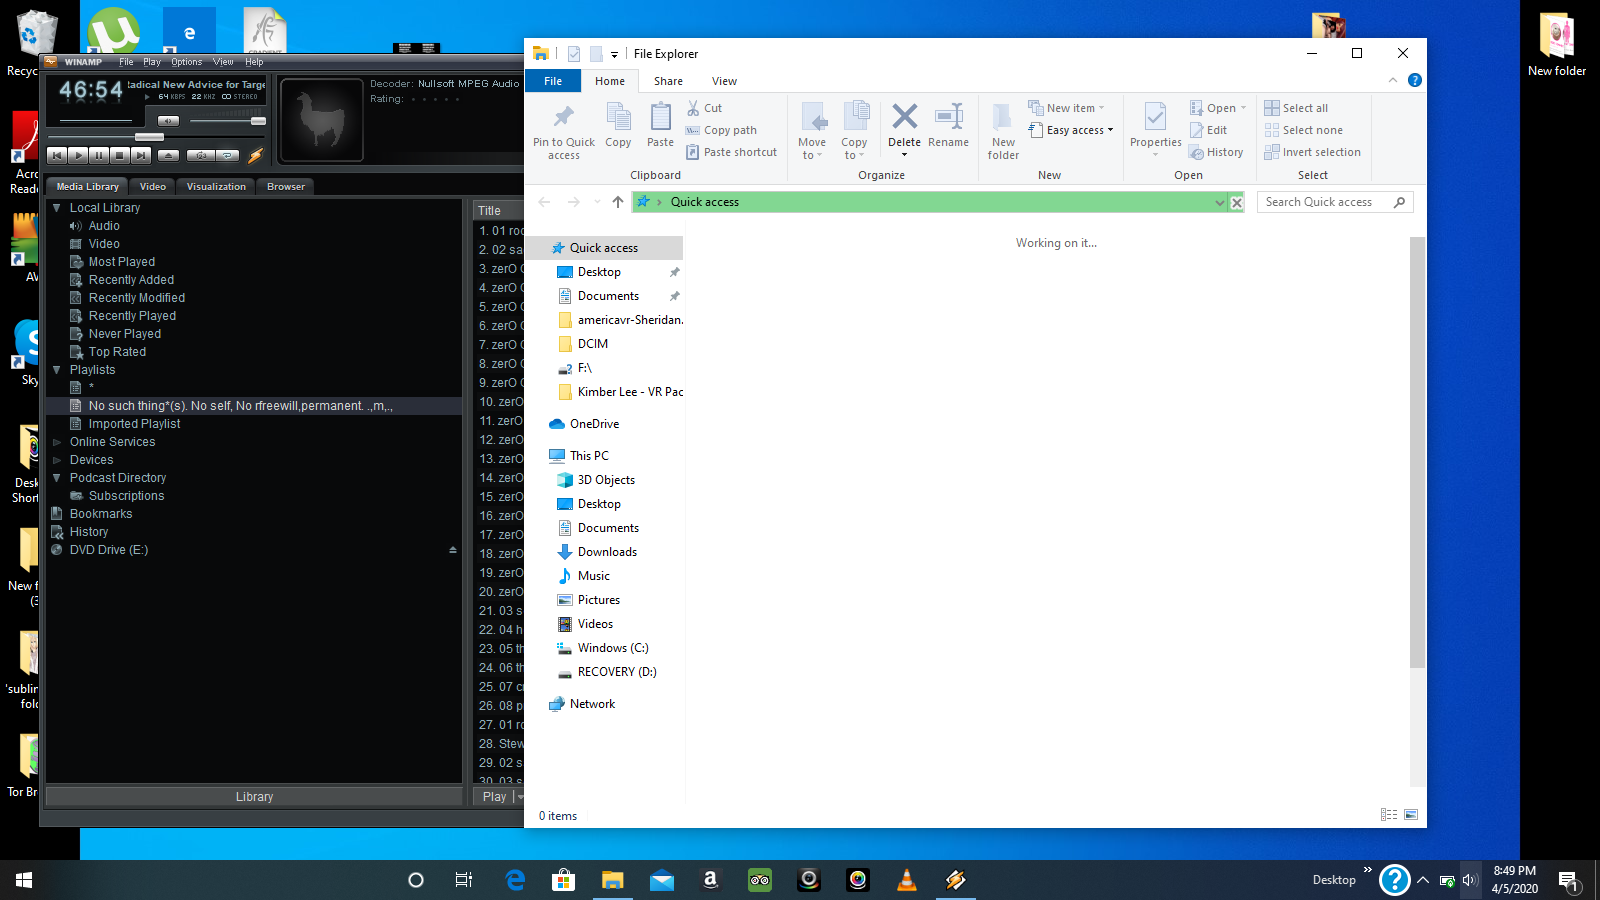Collapse the Local Library tree node
Viewport: 1600px width, 900px height.
pos(57,208)
